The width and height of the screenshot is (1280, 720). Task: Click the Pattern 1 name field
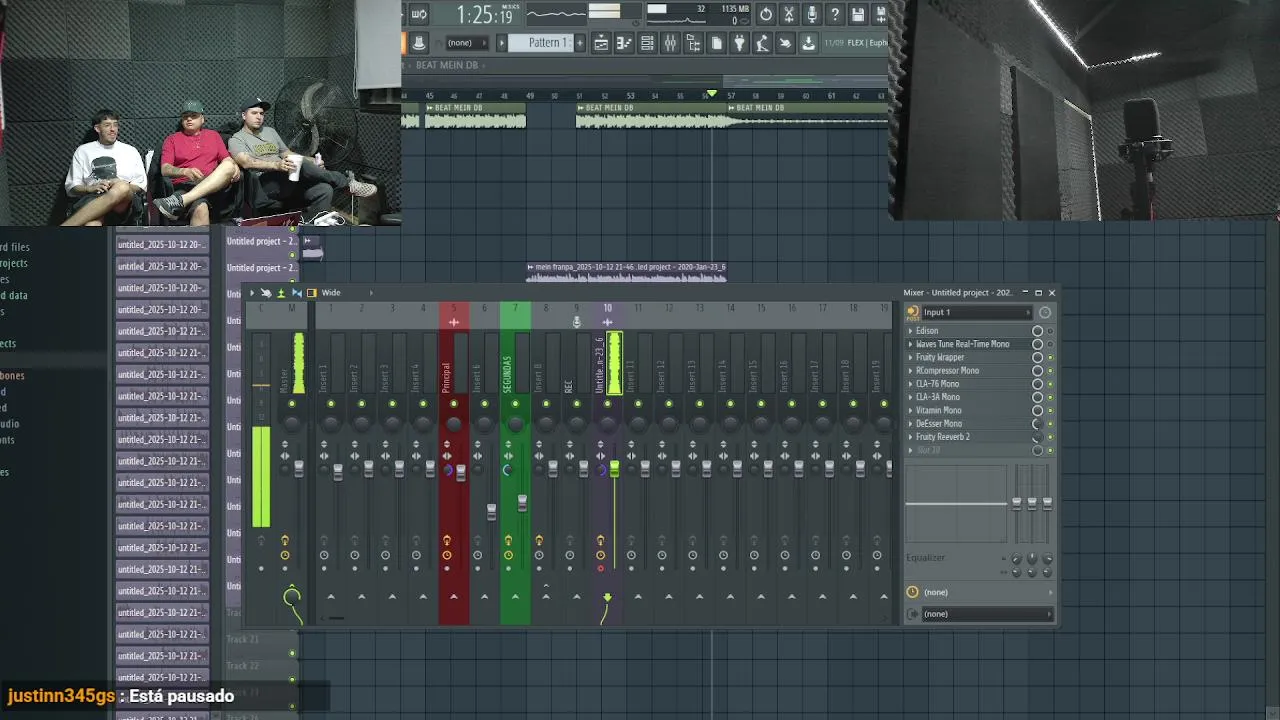(x=540, y=43)
